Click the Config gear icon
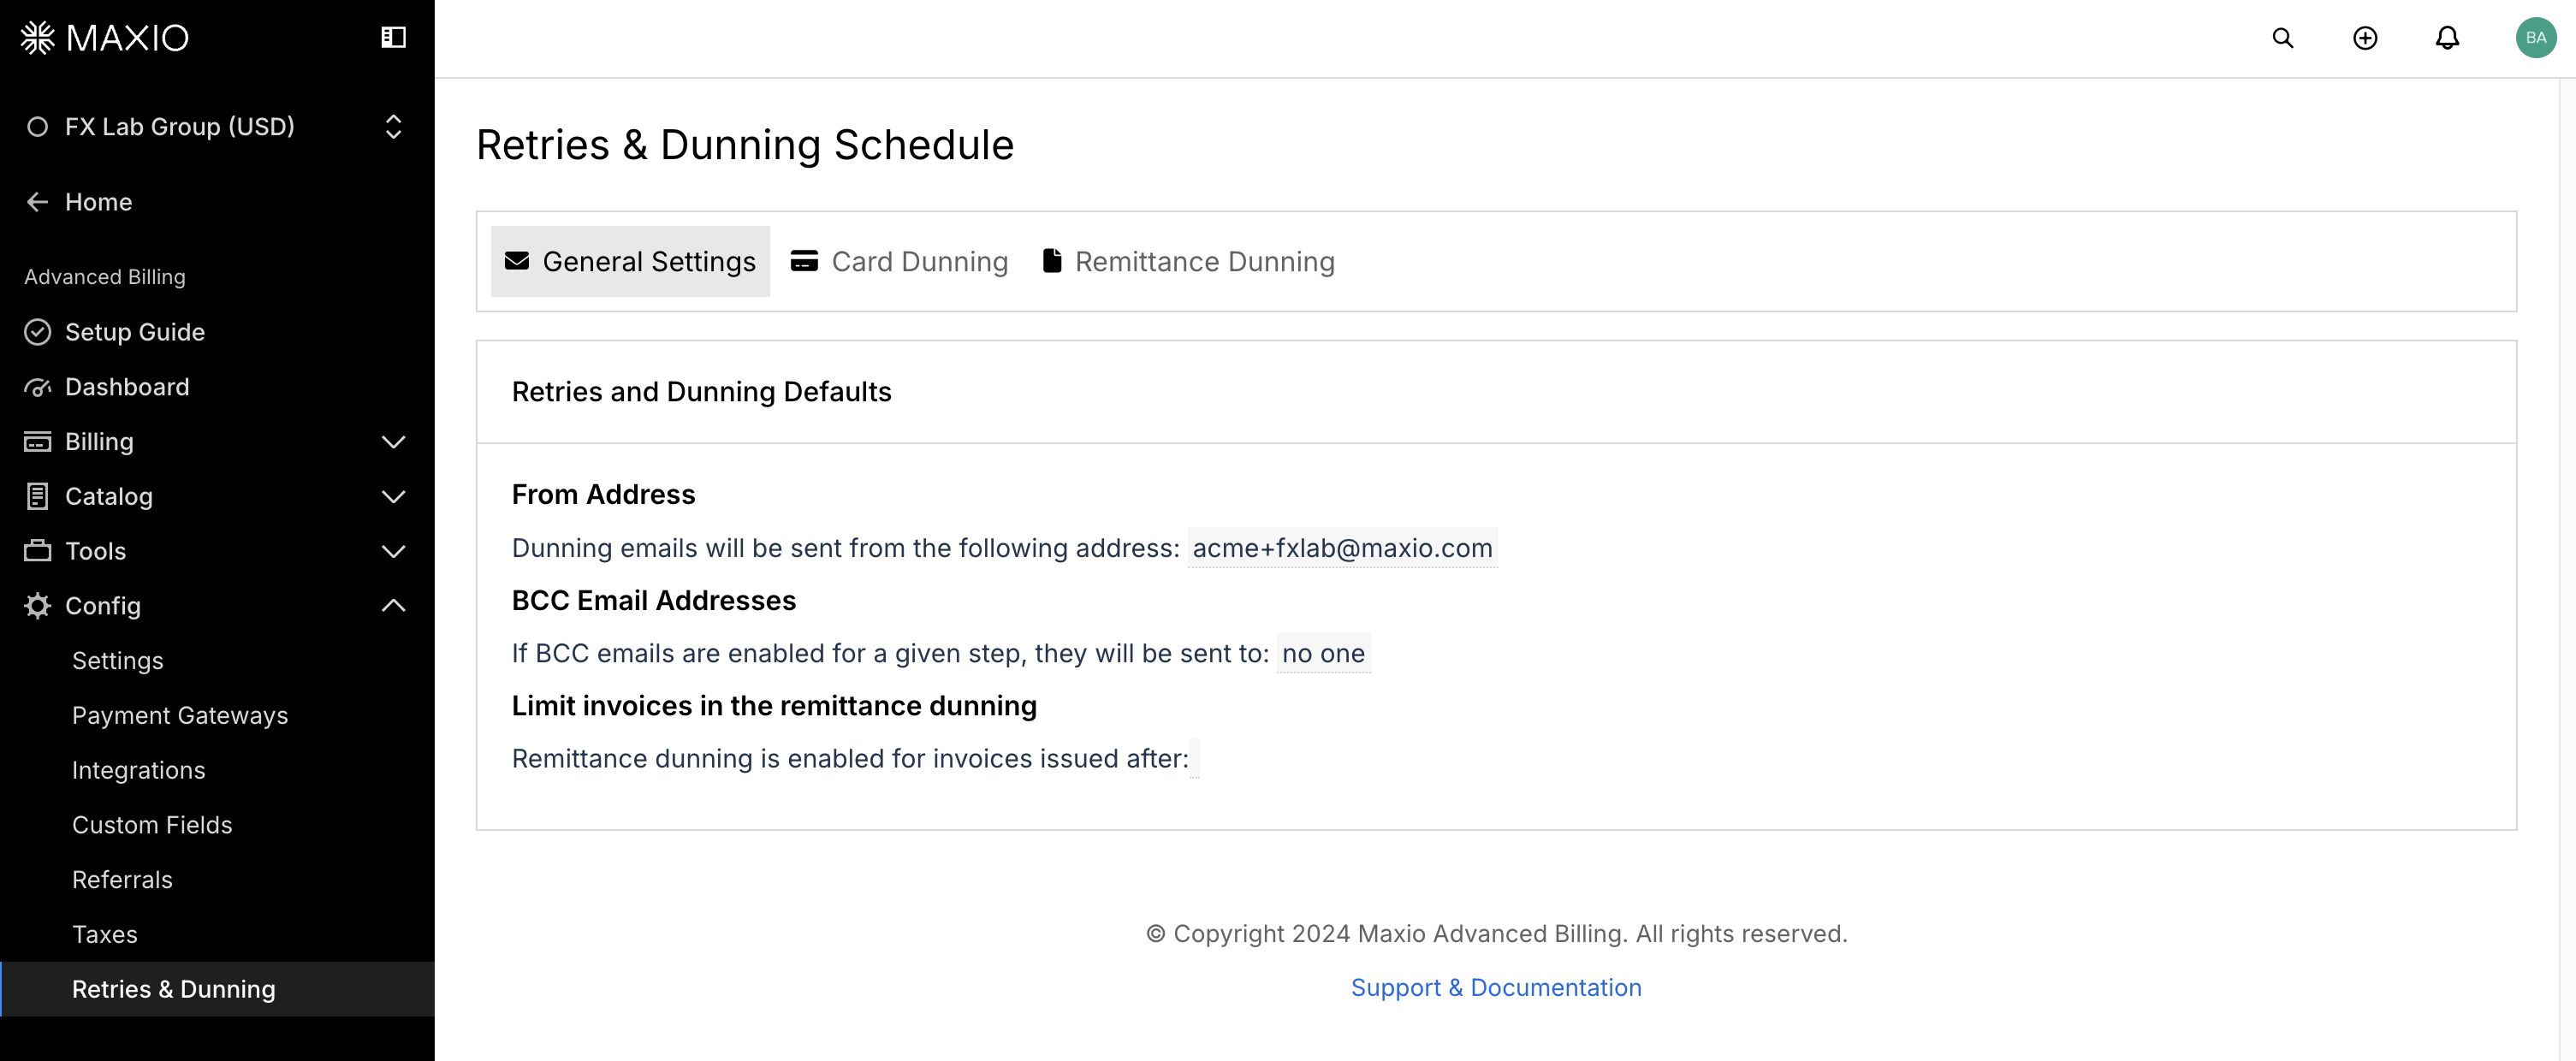Viewport: 2576px width, 1061px height. tap(38, 606)
